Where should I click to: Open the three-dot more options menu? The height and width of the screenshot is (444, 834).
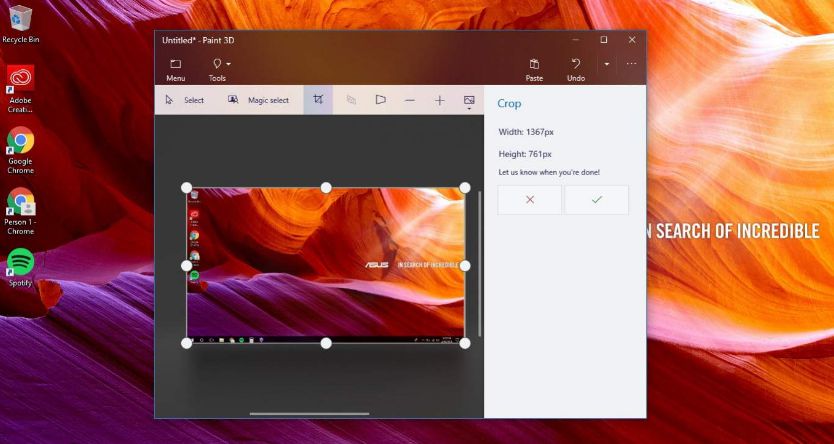pos(631,64)
